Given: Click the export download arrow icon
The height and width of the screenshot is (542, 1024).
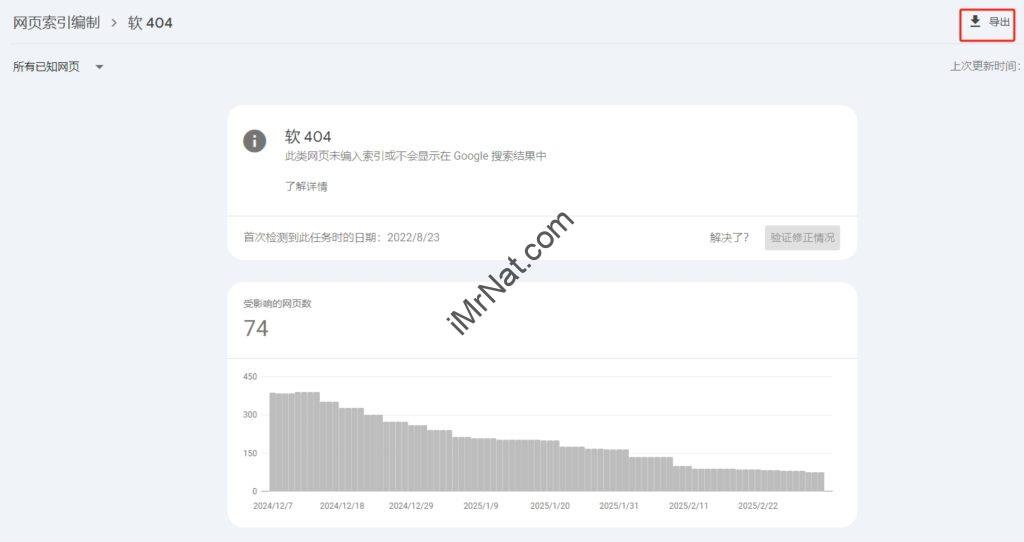Looking at the screenshot, I should 974,22.
